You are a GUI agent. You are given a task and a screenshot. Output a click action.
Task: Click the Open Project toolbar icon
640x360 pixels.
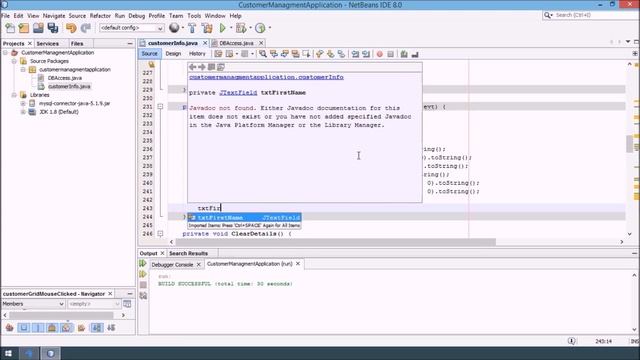(38, 28)
